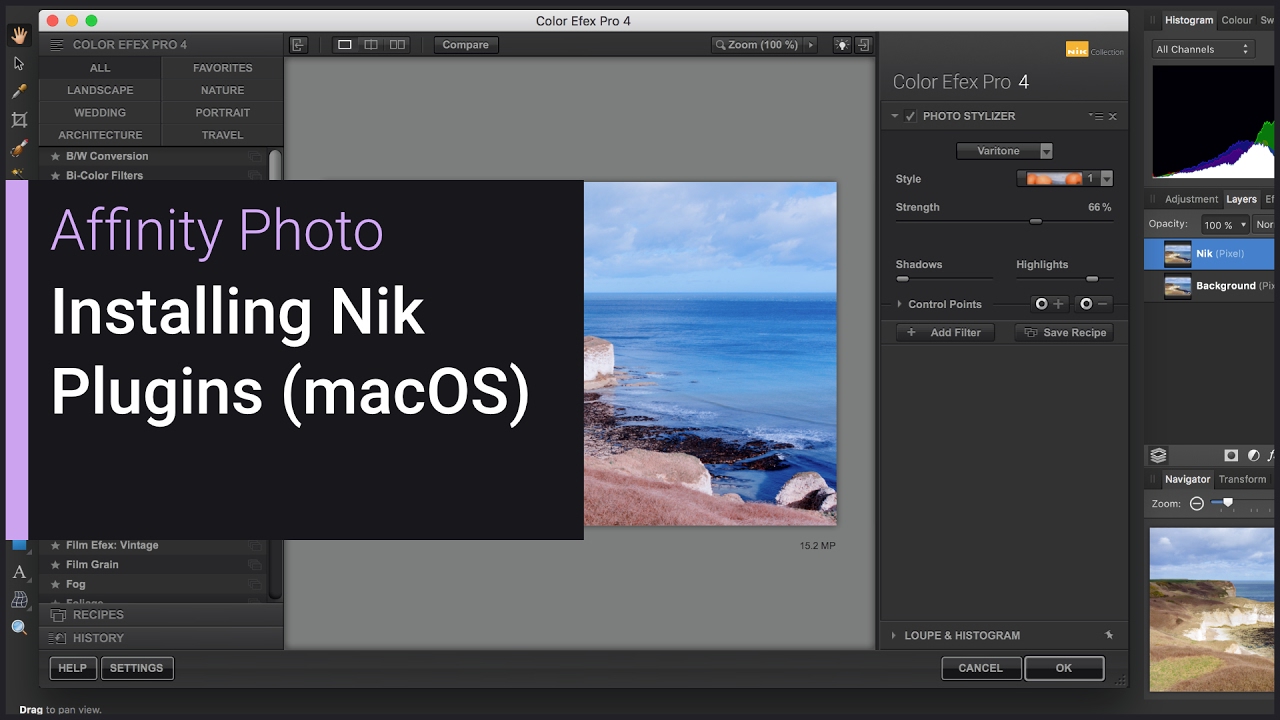The width and height of the screenshot is (1280, 720).
Task: Click the Add Filter button
Action: click(945, 332)
